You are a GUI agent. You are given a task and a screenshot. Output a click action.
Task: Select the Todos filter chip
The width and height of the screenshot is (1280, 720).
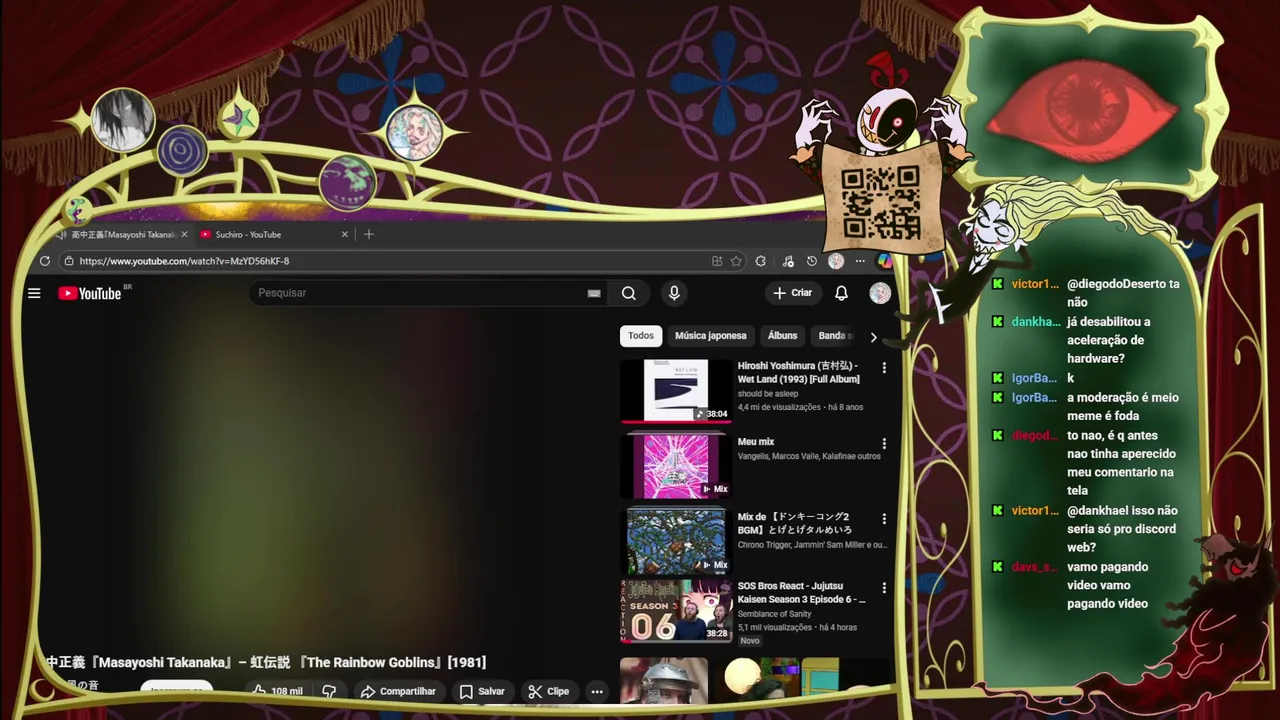coord(641,336)
